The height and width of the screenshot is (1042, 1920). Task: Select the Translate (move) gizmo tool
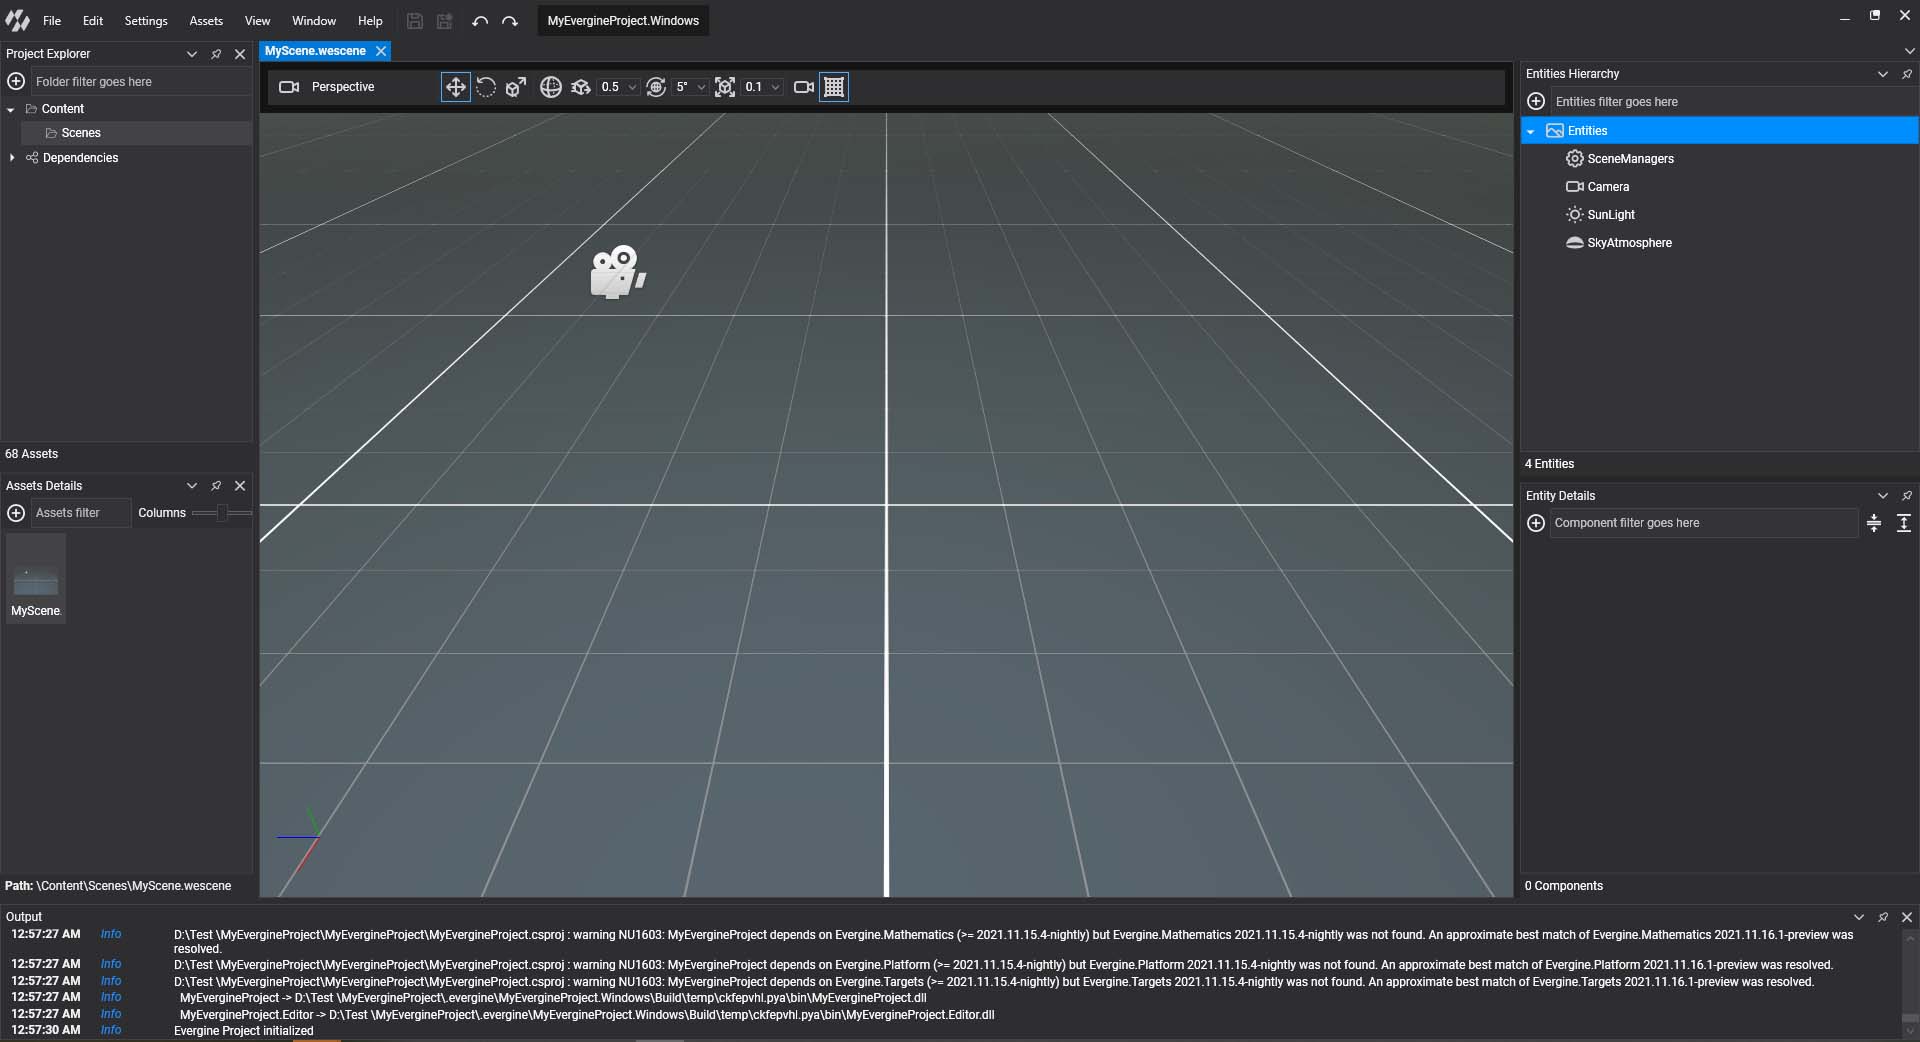click(x=455, y=87)
